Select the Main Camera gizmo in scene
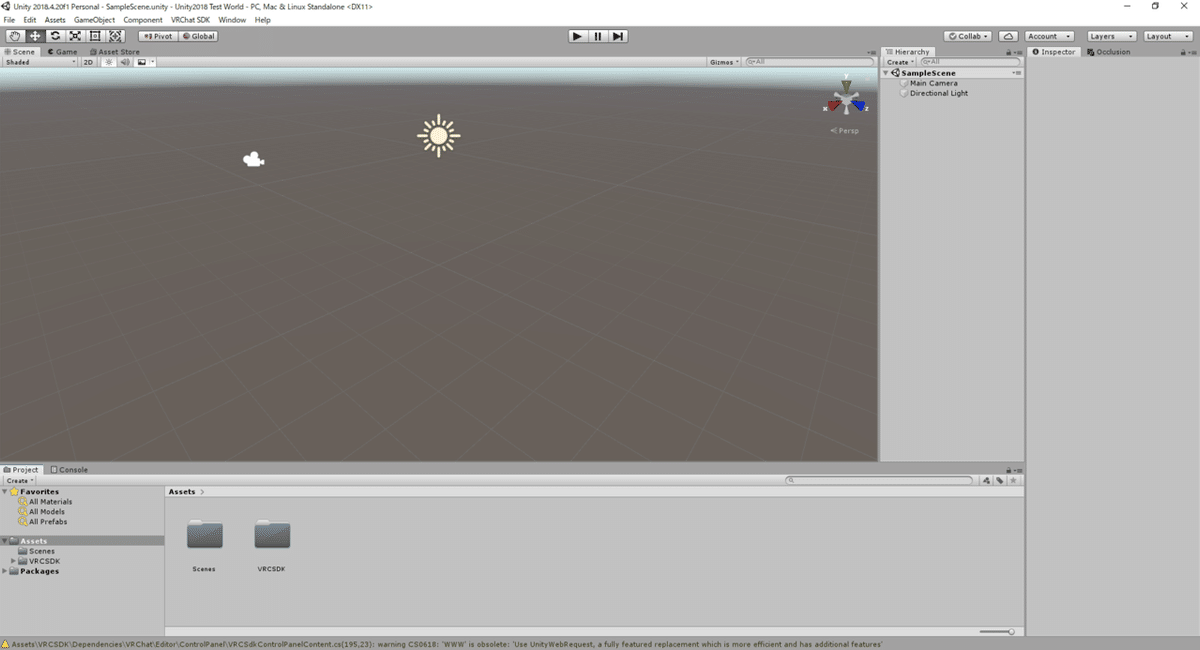The image size is (1200, 650). point(254,159)
